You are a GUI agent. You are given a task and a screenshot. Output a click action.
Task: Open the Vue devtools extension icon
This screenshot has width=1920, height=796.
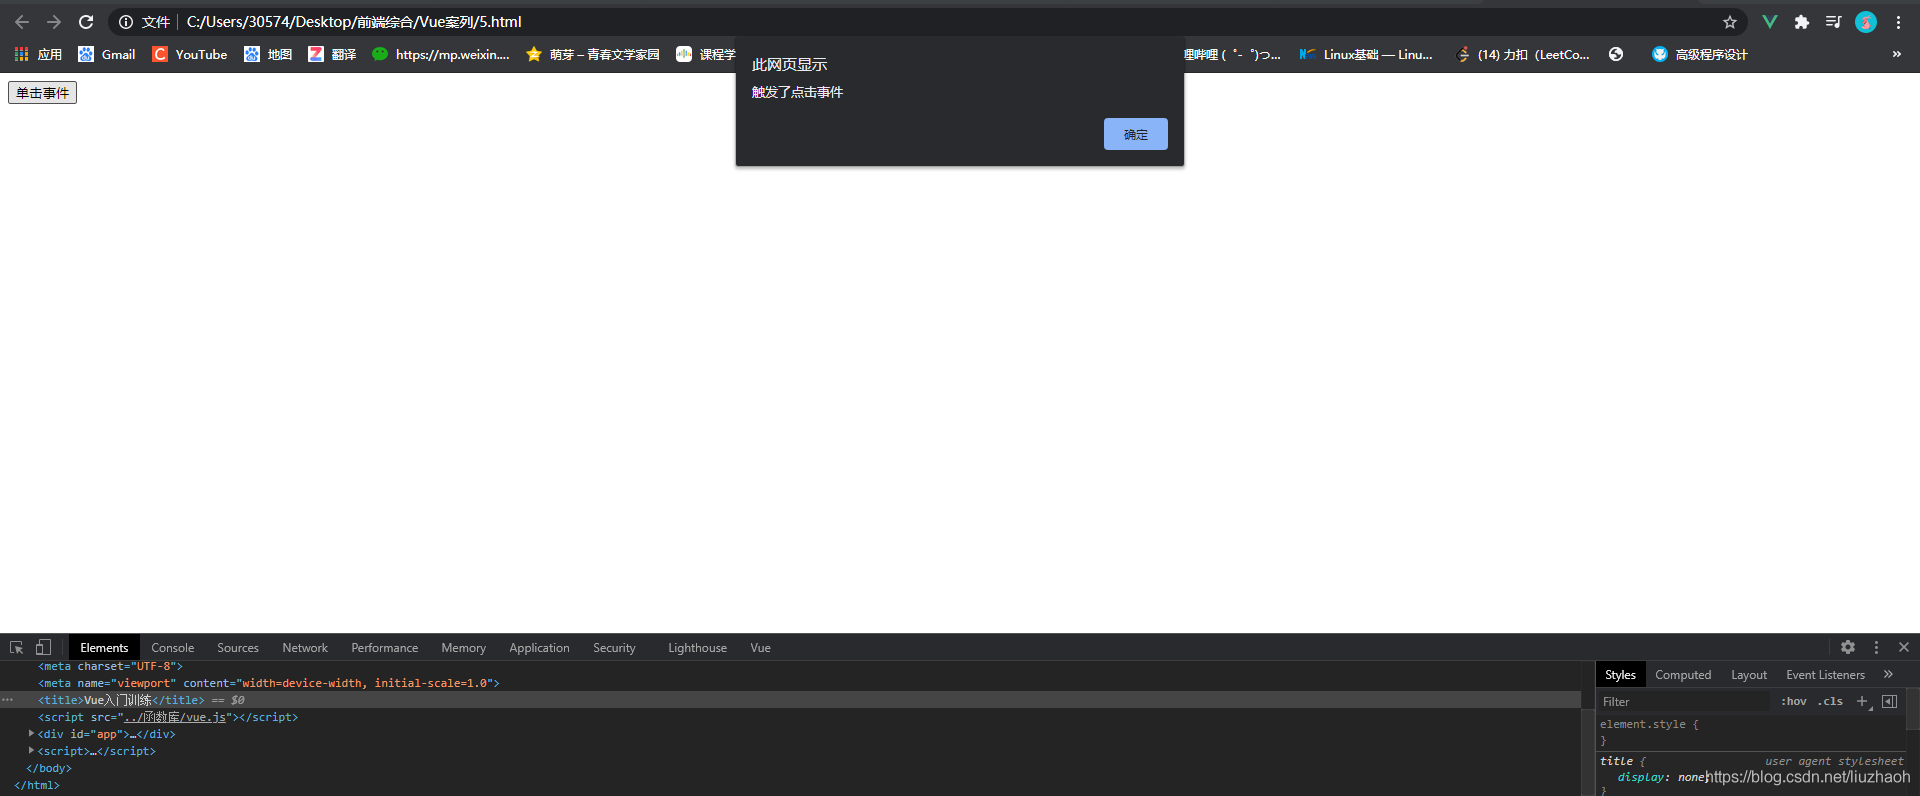pos(1769,22)
